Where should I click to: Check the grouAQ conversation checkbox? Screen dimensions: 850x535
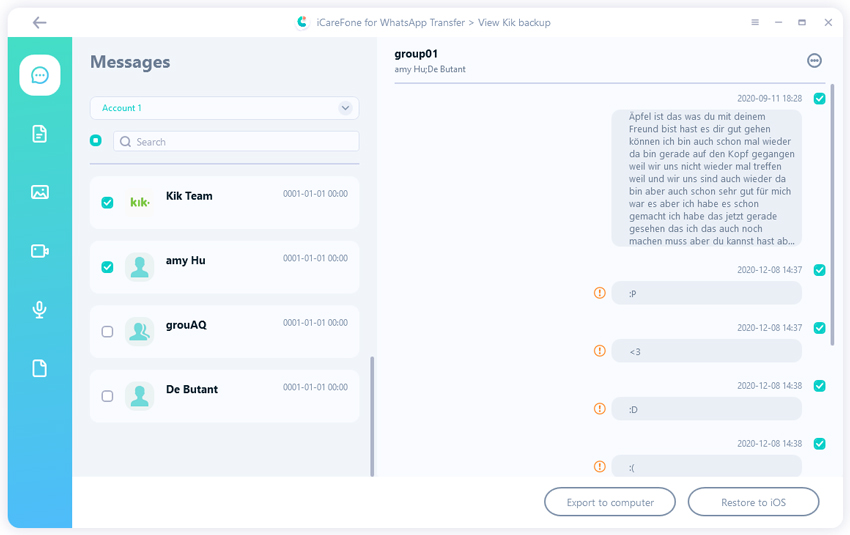click(x=107, y=332)
